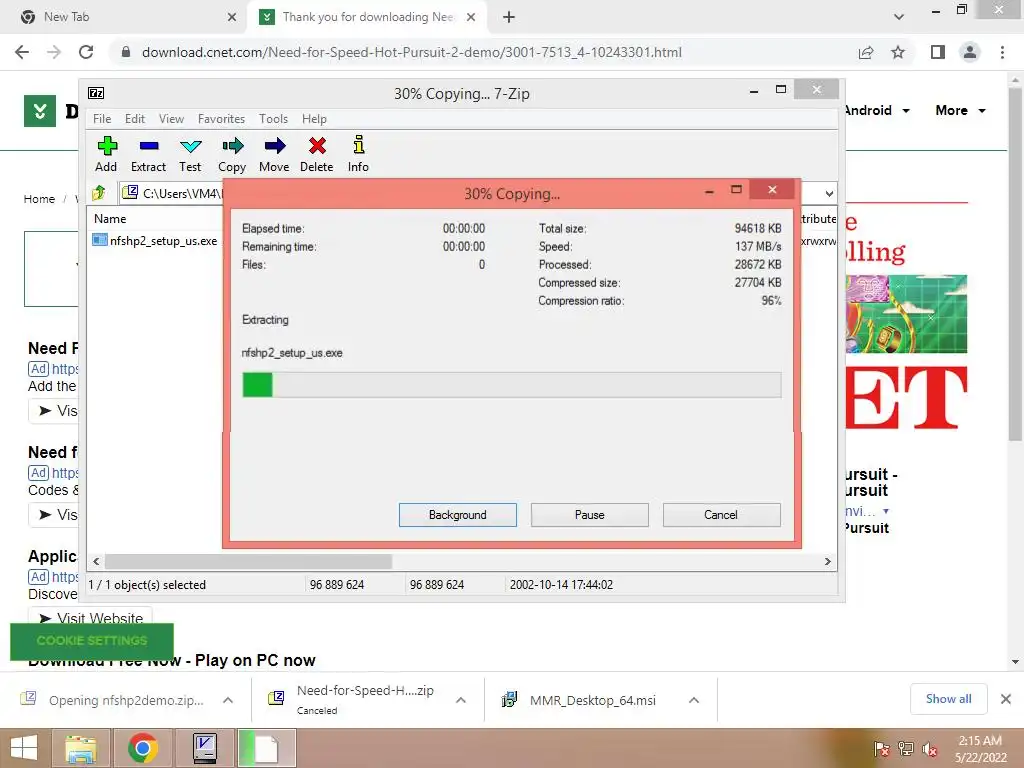This screenshot has width=1024, height=768.
Task: Open the 7-Zip View menu
Action: click(x=171, y=119)
